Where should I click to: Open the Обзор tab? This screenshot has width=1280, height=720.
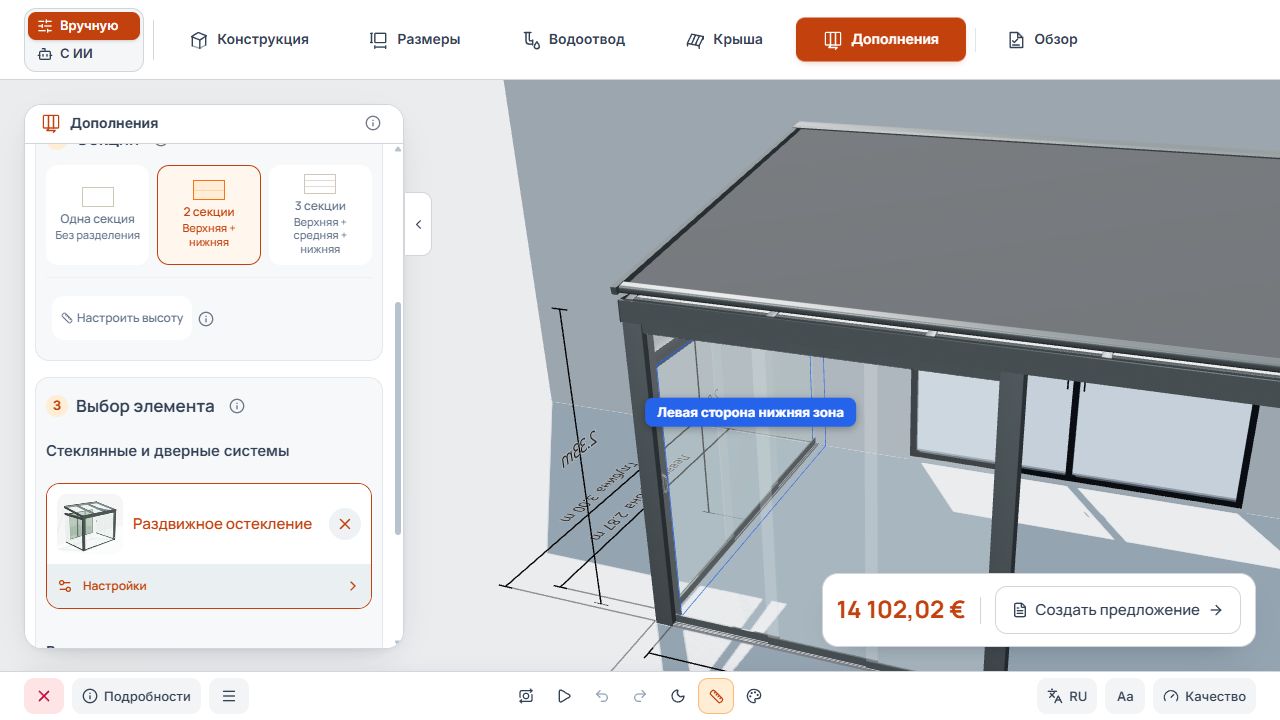1043,40
